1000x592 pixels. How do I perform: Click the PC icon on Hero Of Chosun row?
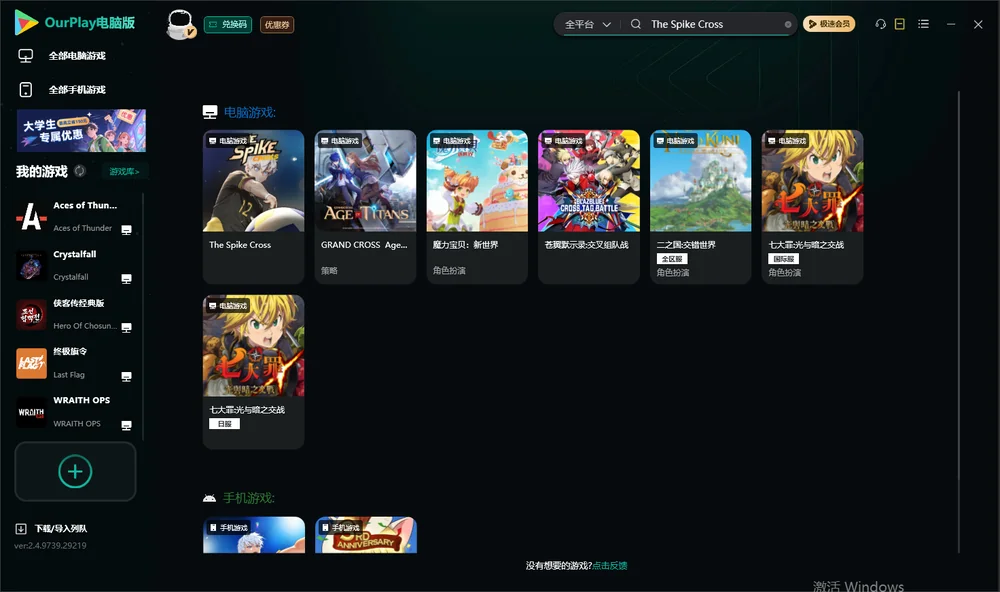point(126,327)
